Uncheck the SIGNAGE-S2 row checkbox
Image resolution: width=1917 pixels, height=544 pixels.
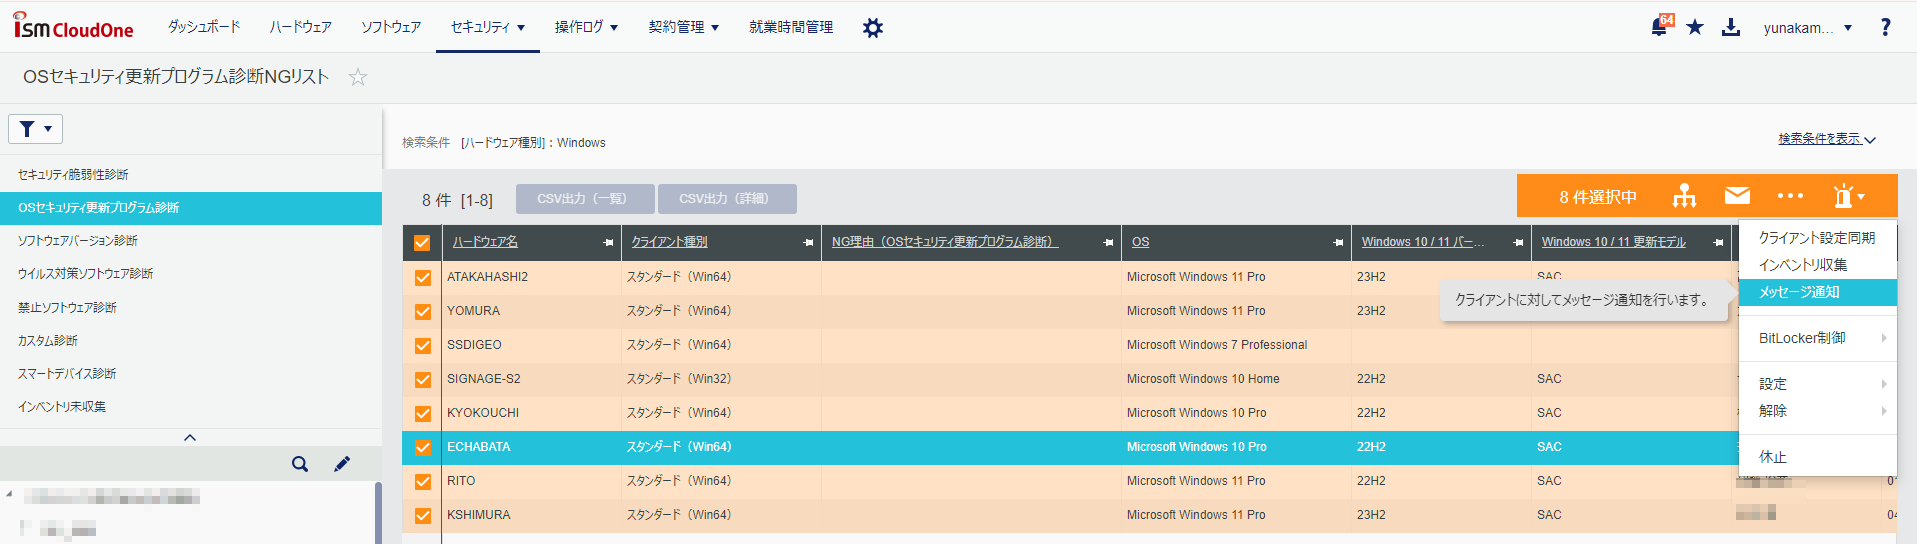423,380
